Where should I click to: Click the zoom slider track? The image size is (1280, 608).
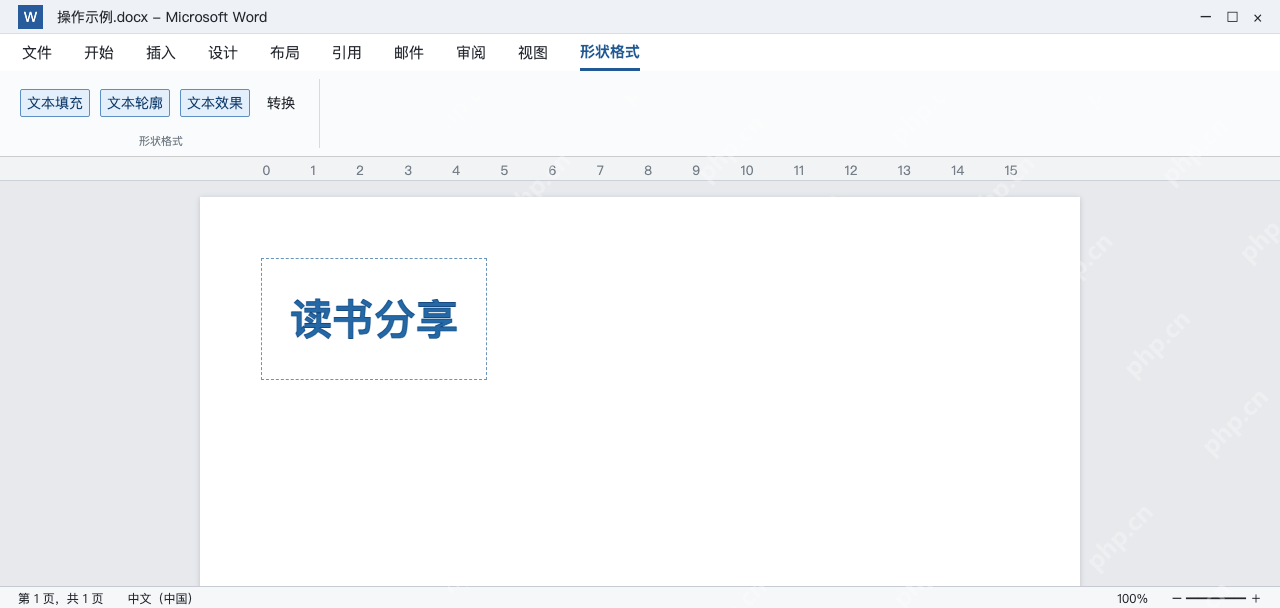pyautogui.click(x=1216, y=598)
